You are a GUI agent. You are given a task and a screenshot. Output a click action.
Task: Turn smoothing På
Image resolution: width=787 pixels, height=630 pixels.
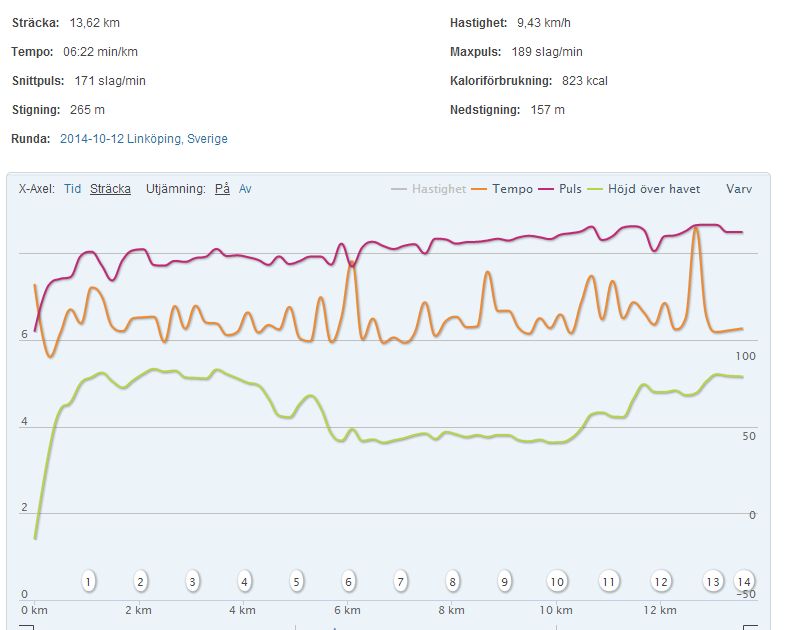(222, 188)
